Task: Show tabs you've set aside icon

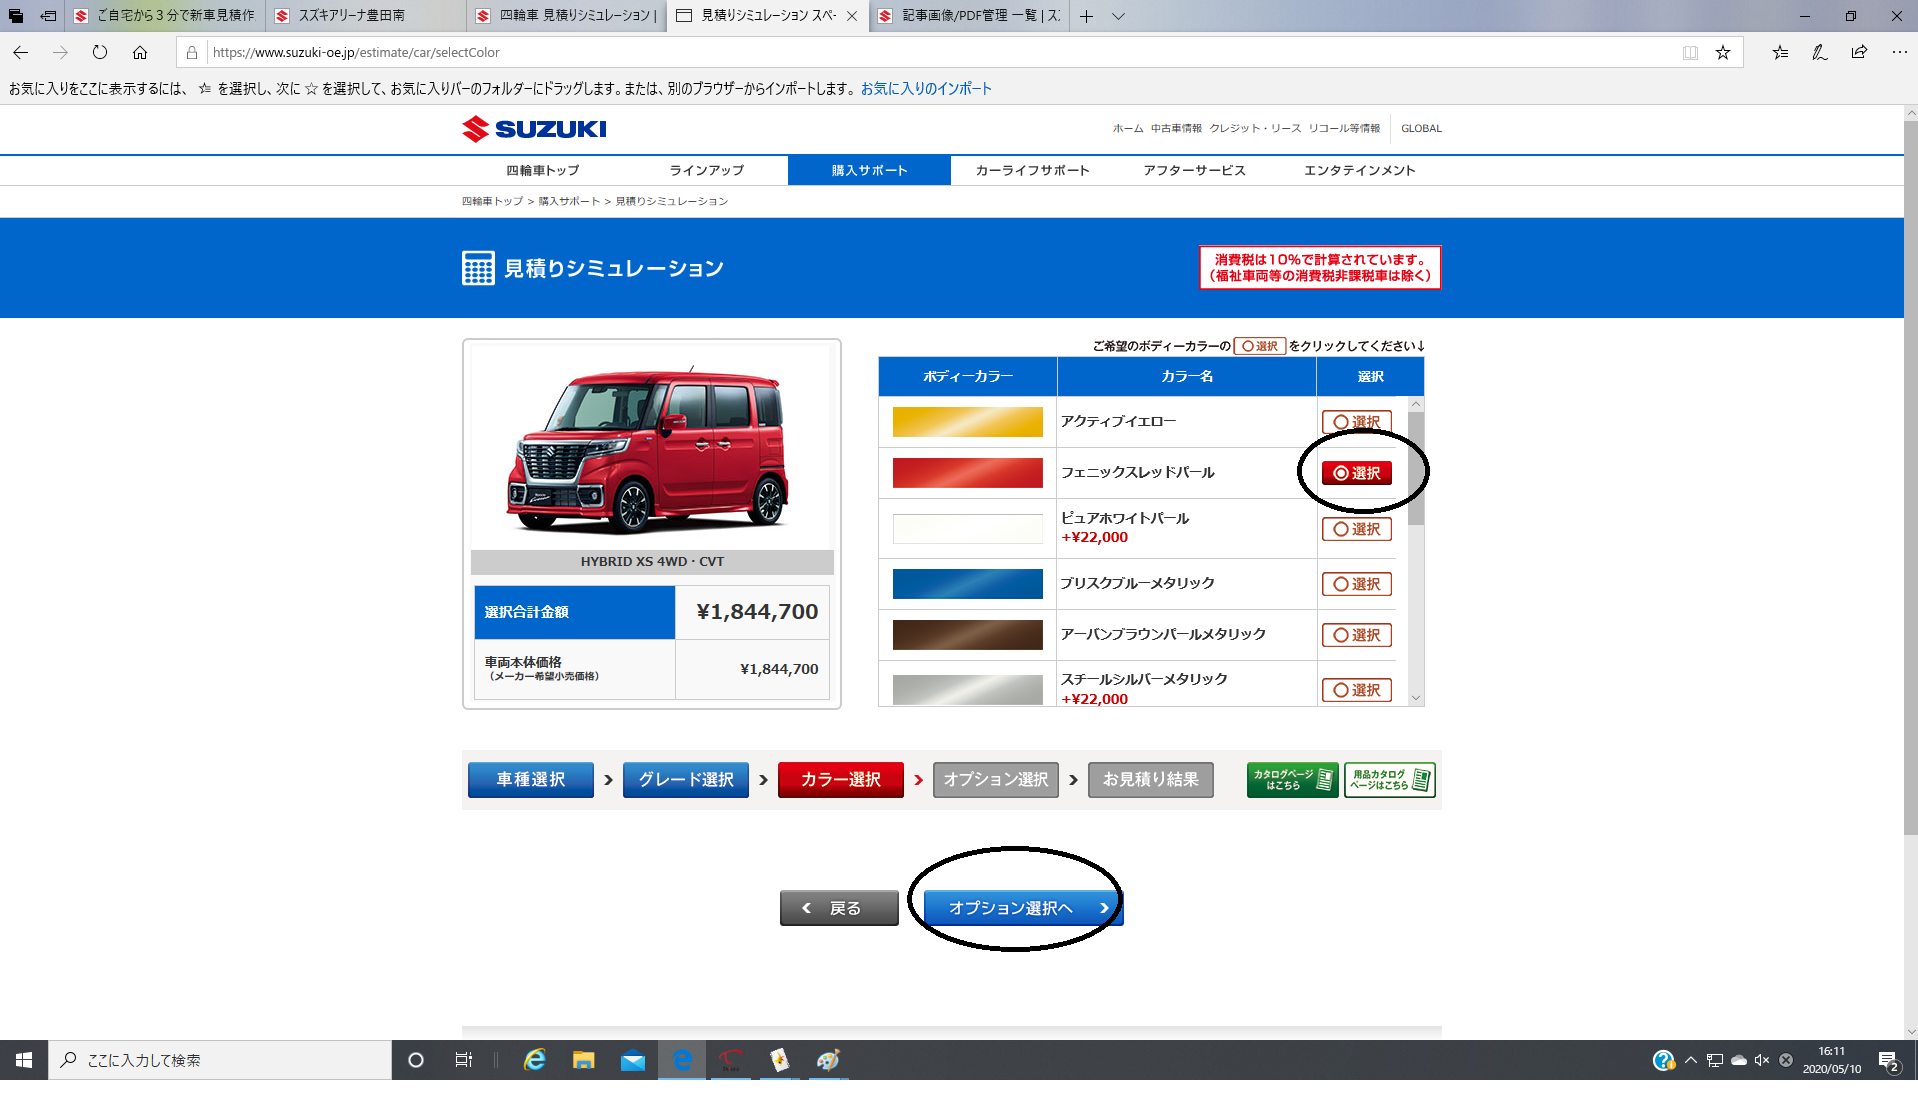Action: pyautogui.click(x=16, y=16)
